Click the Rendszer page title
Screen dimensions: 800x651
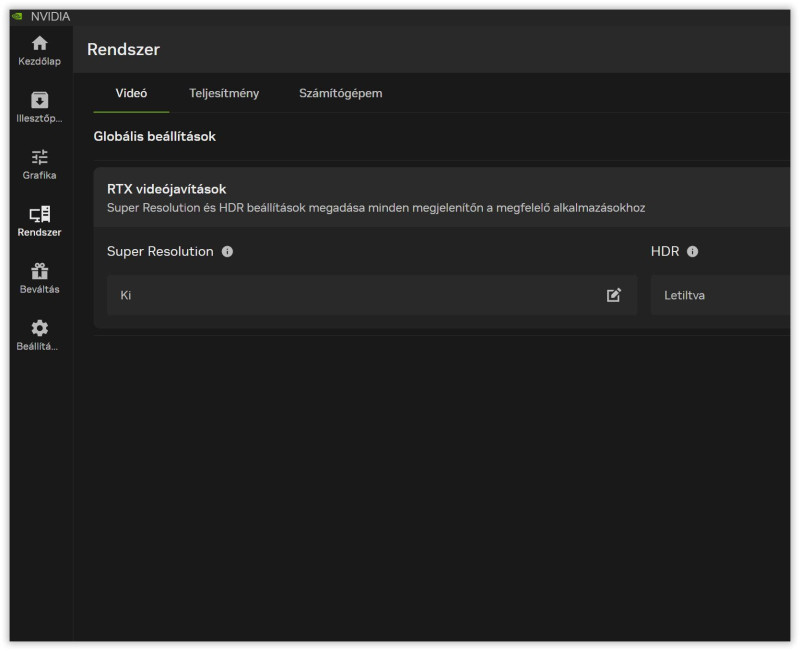[123, 49]
